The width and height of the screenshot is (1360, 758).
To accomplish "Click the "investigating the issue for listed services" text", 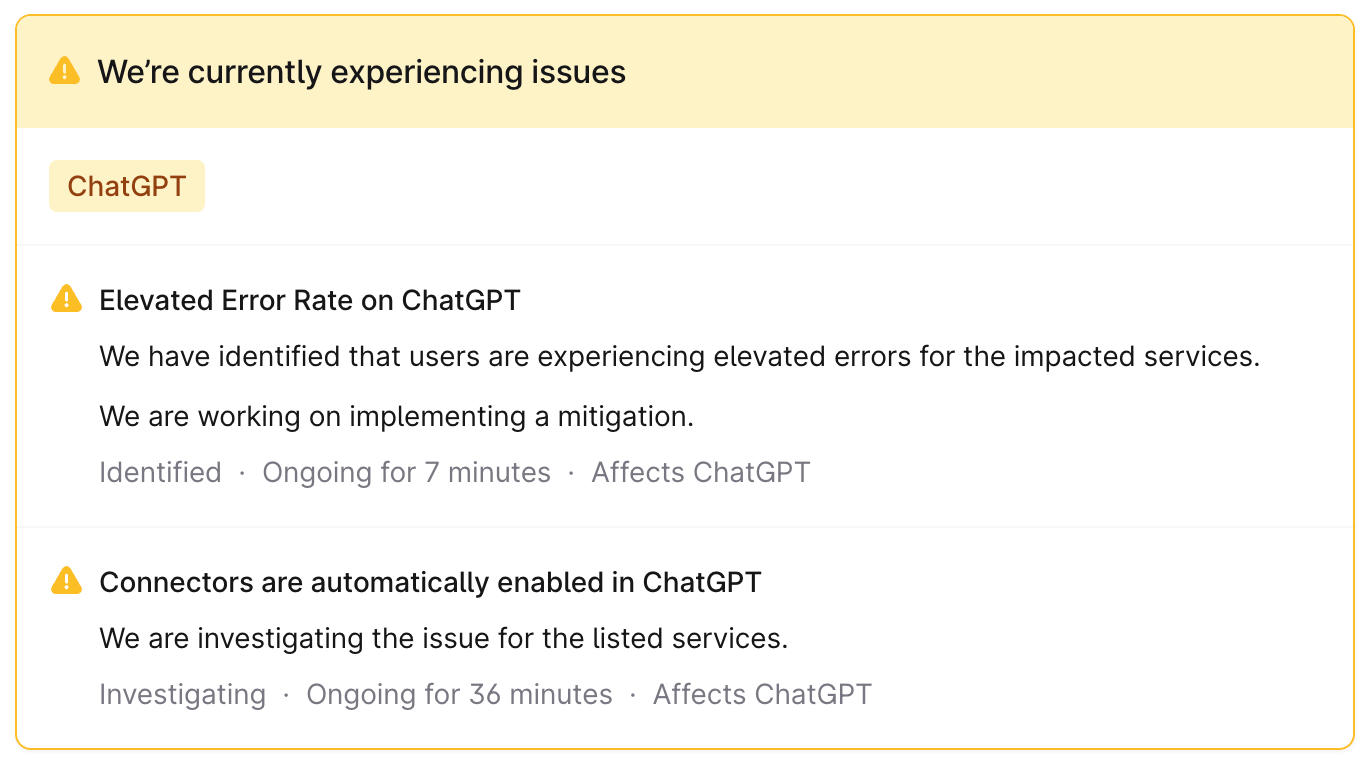I will [444, 638].
